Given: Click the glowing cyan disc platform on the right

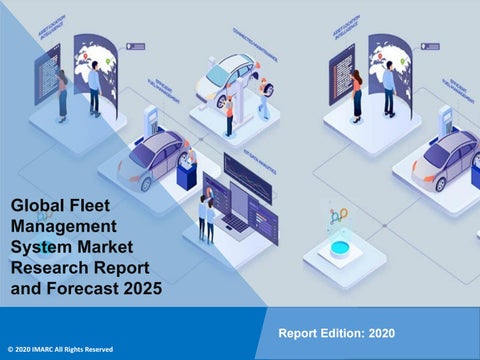Looking at the screenshot, I should point(339,249).
